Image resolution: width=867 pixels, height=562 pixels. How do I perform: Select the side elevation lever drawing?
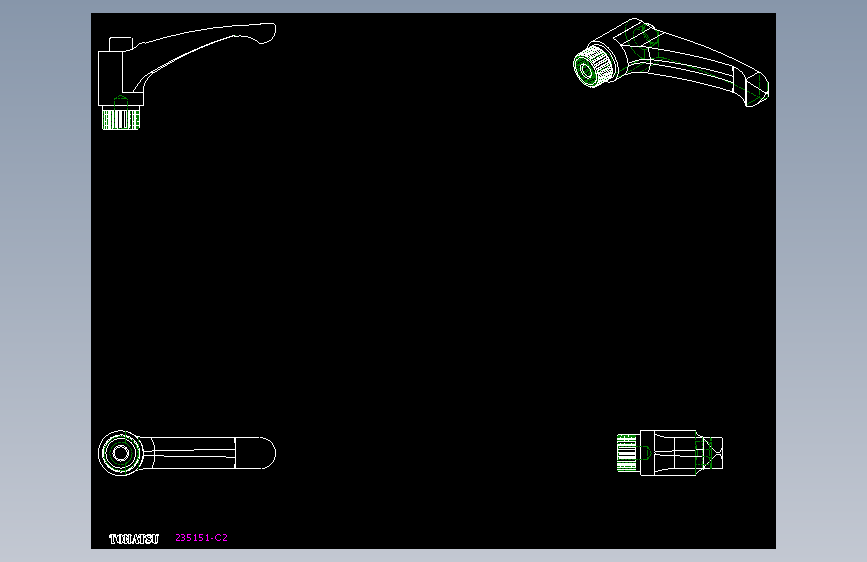(187, 76)
